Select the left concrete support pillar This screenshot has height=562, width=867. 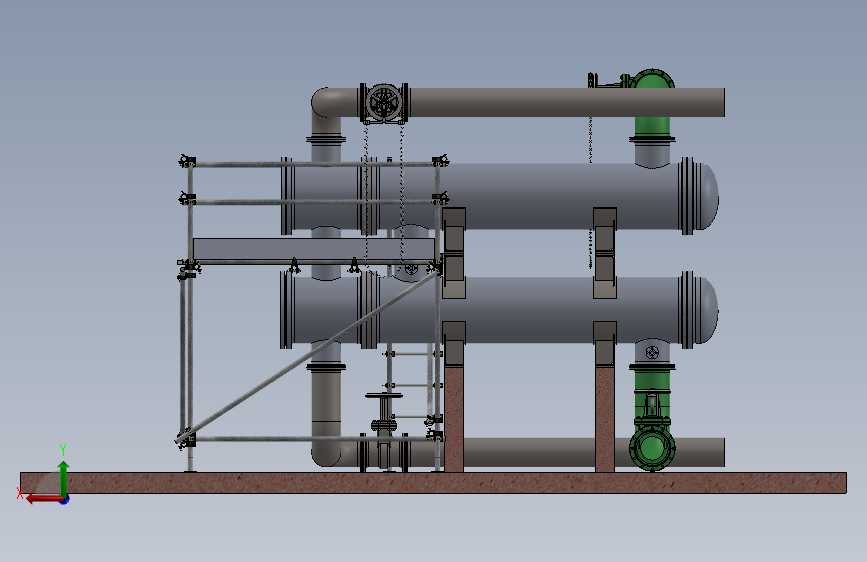pos(454,419)
